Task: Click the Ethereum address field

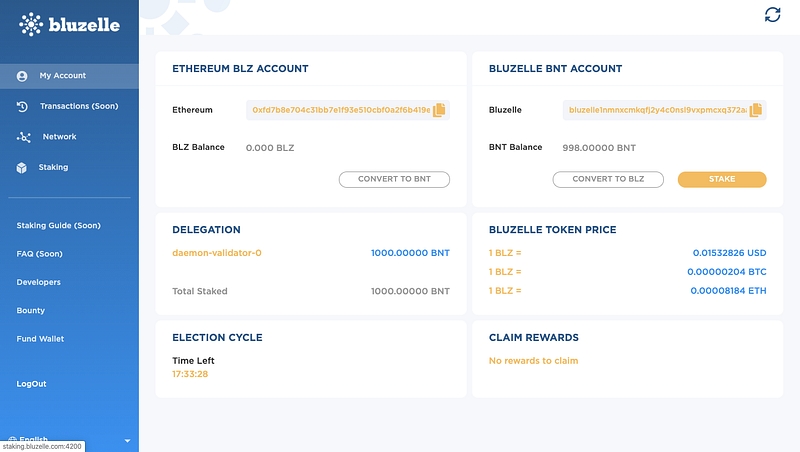Action: pyautogui.click(x=340, y=110)
